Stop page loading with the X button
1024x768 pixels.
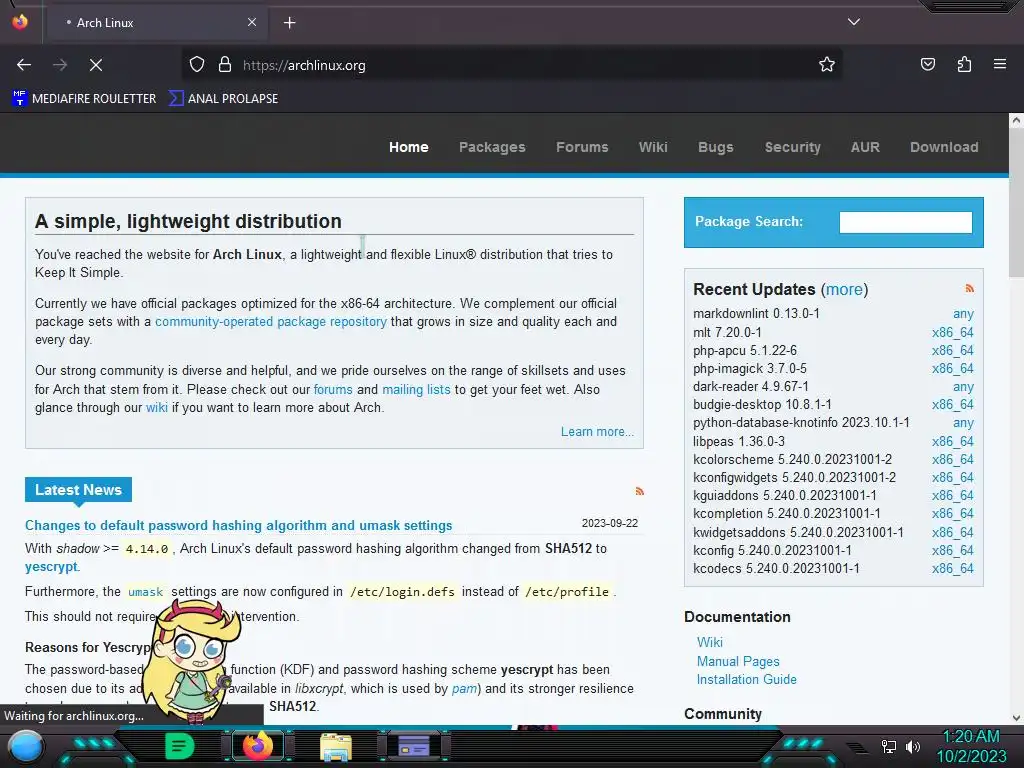(95, 65)
